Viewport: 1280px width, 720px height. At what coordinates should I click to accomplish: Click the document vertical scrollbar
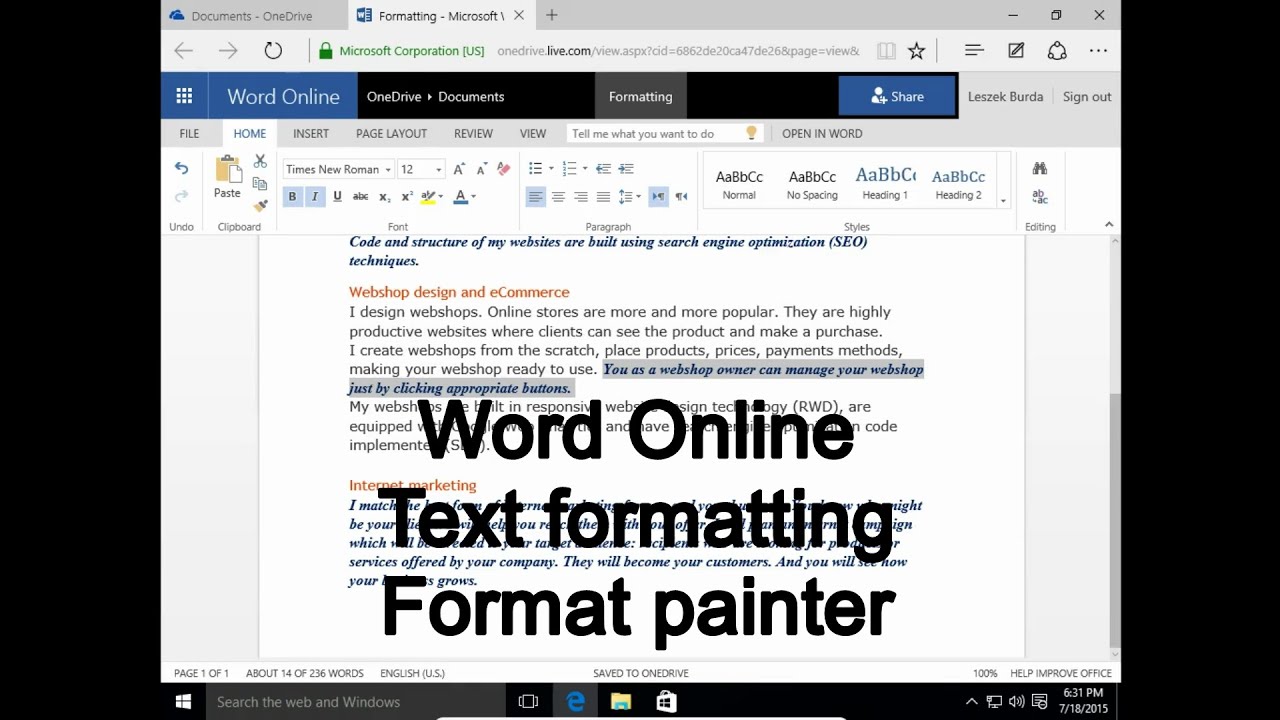click(x=1115, y=446)
